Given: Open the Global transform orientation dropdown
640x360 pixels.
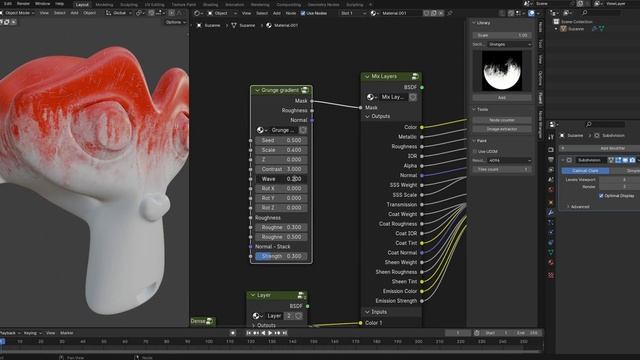Looking at the screenshot, I should [119, 13].
